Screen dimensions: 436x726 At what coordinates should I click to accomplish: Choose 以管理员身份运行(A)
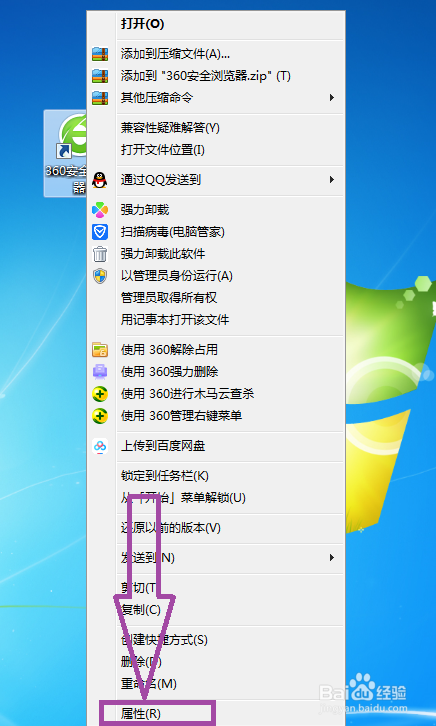click(177, 276)
